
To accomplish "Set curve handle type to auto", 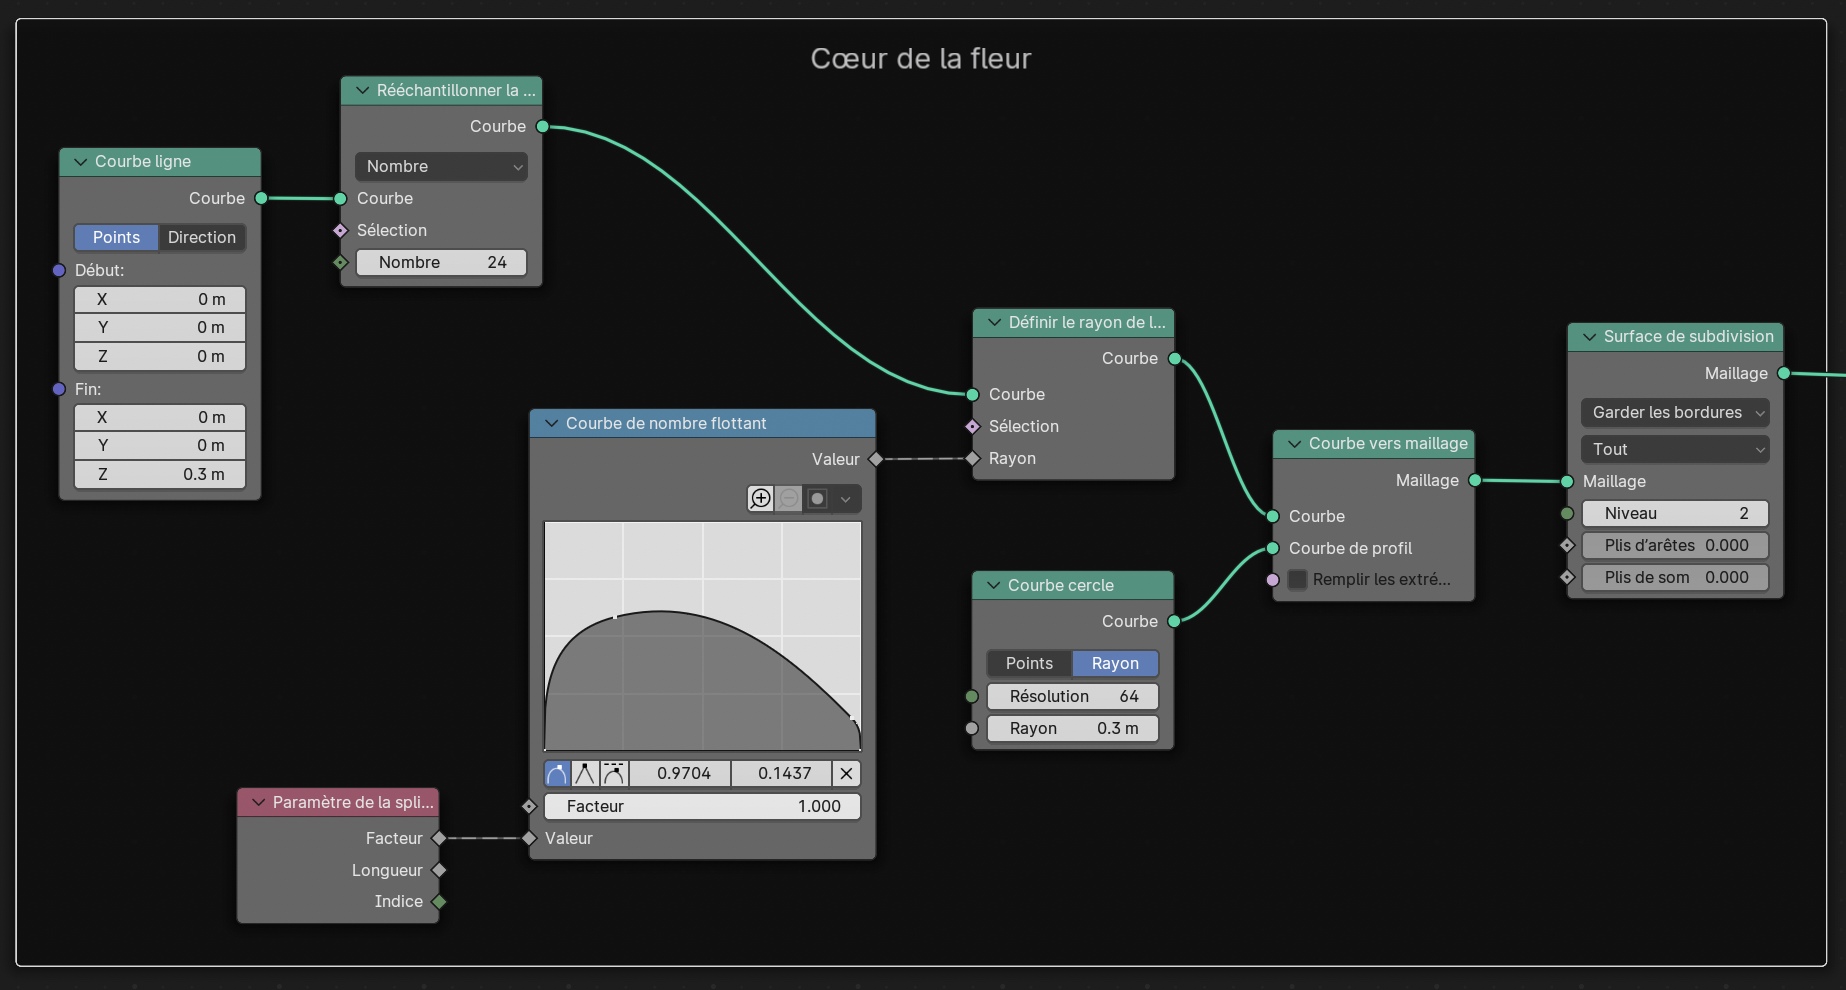I will pos(557,773).
